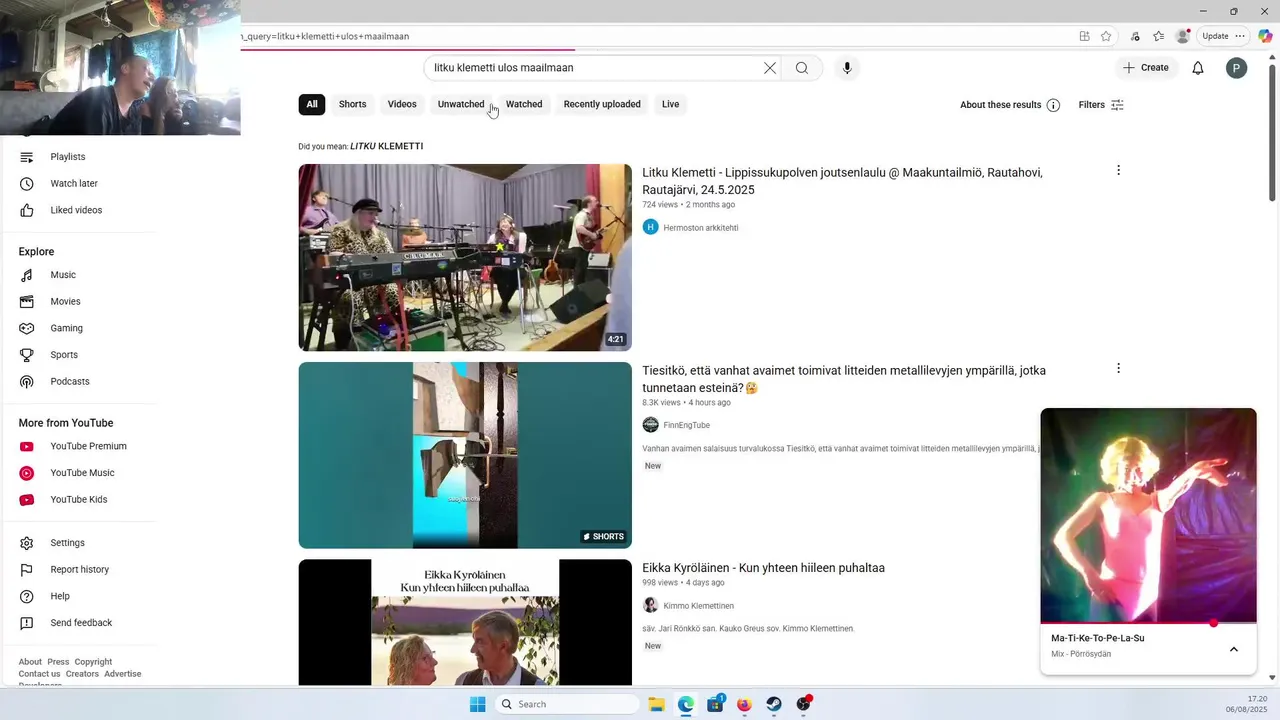Select the Unwatched filter chip

(x=461, y=104)
